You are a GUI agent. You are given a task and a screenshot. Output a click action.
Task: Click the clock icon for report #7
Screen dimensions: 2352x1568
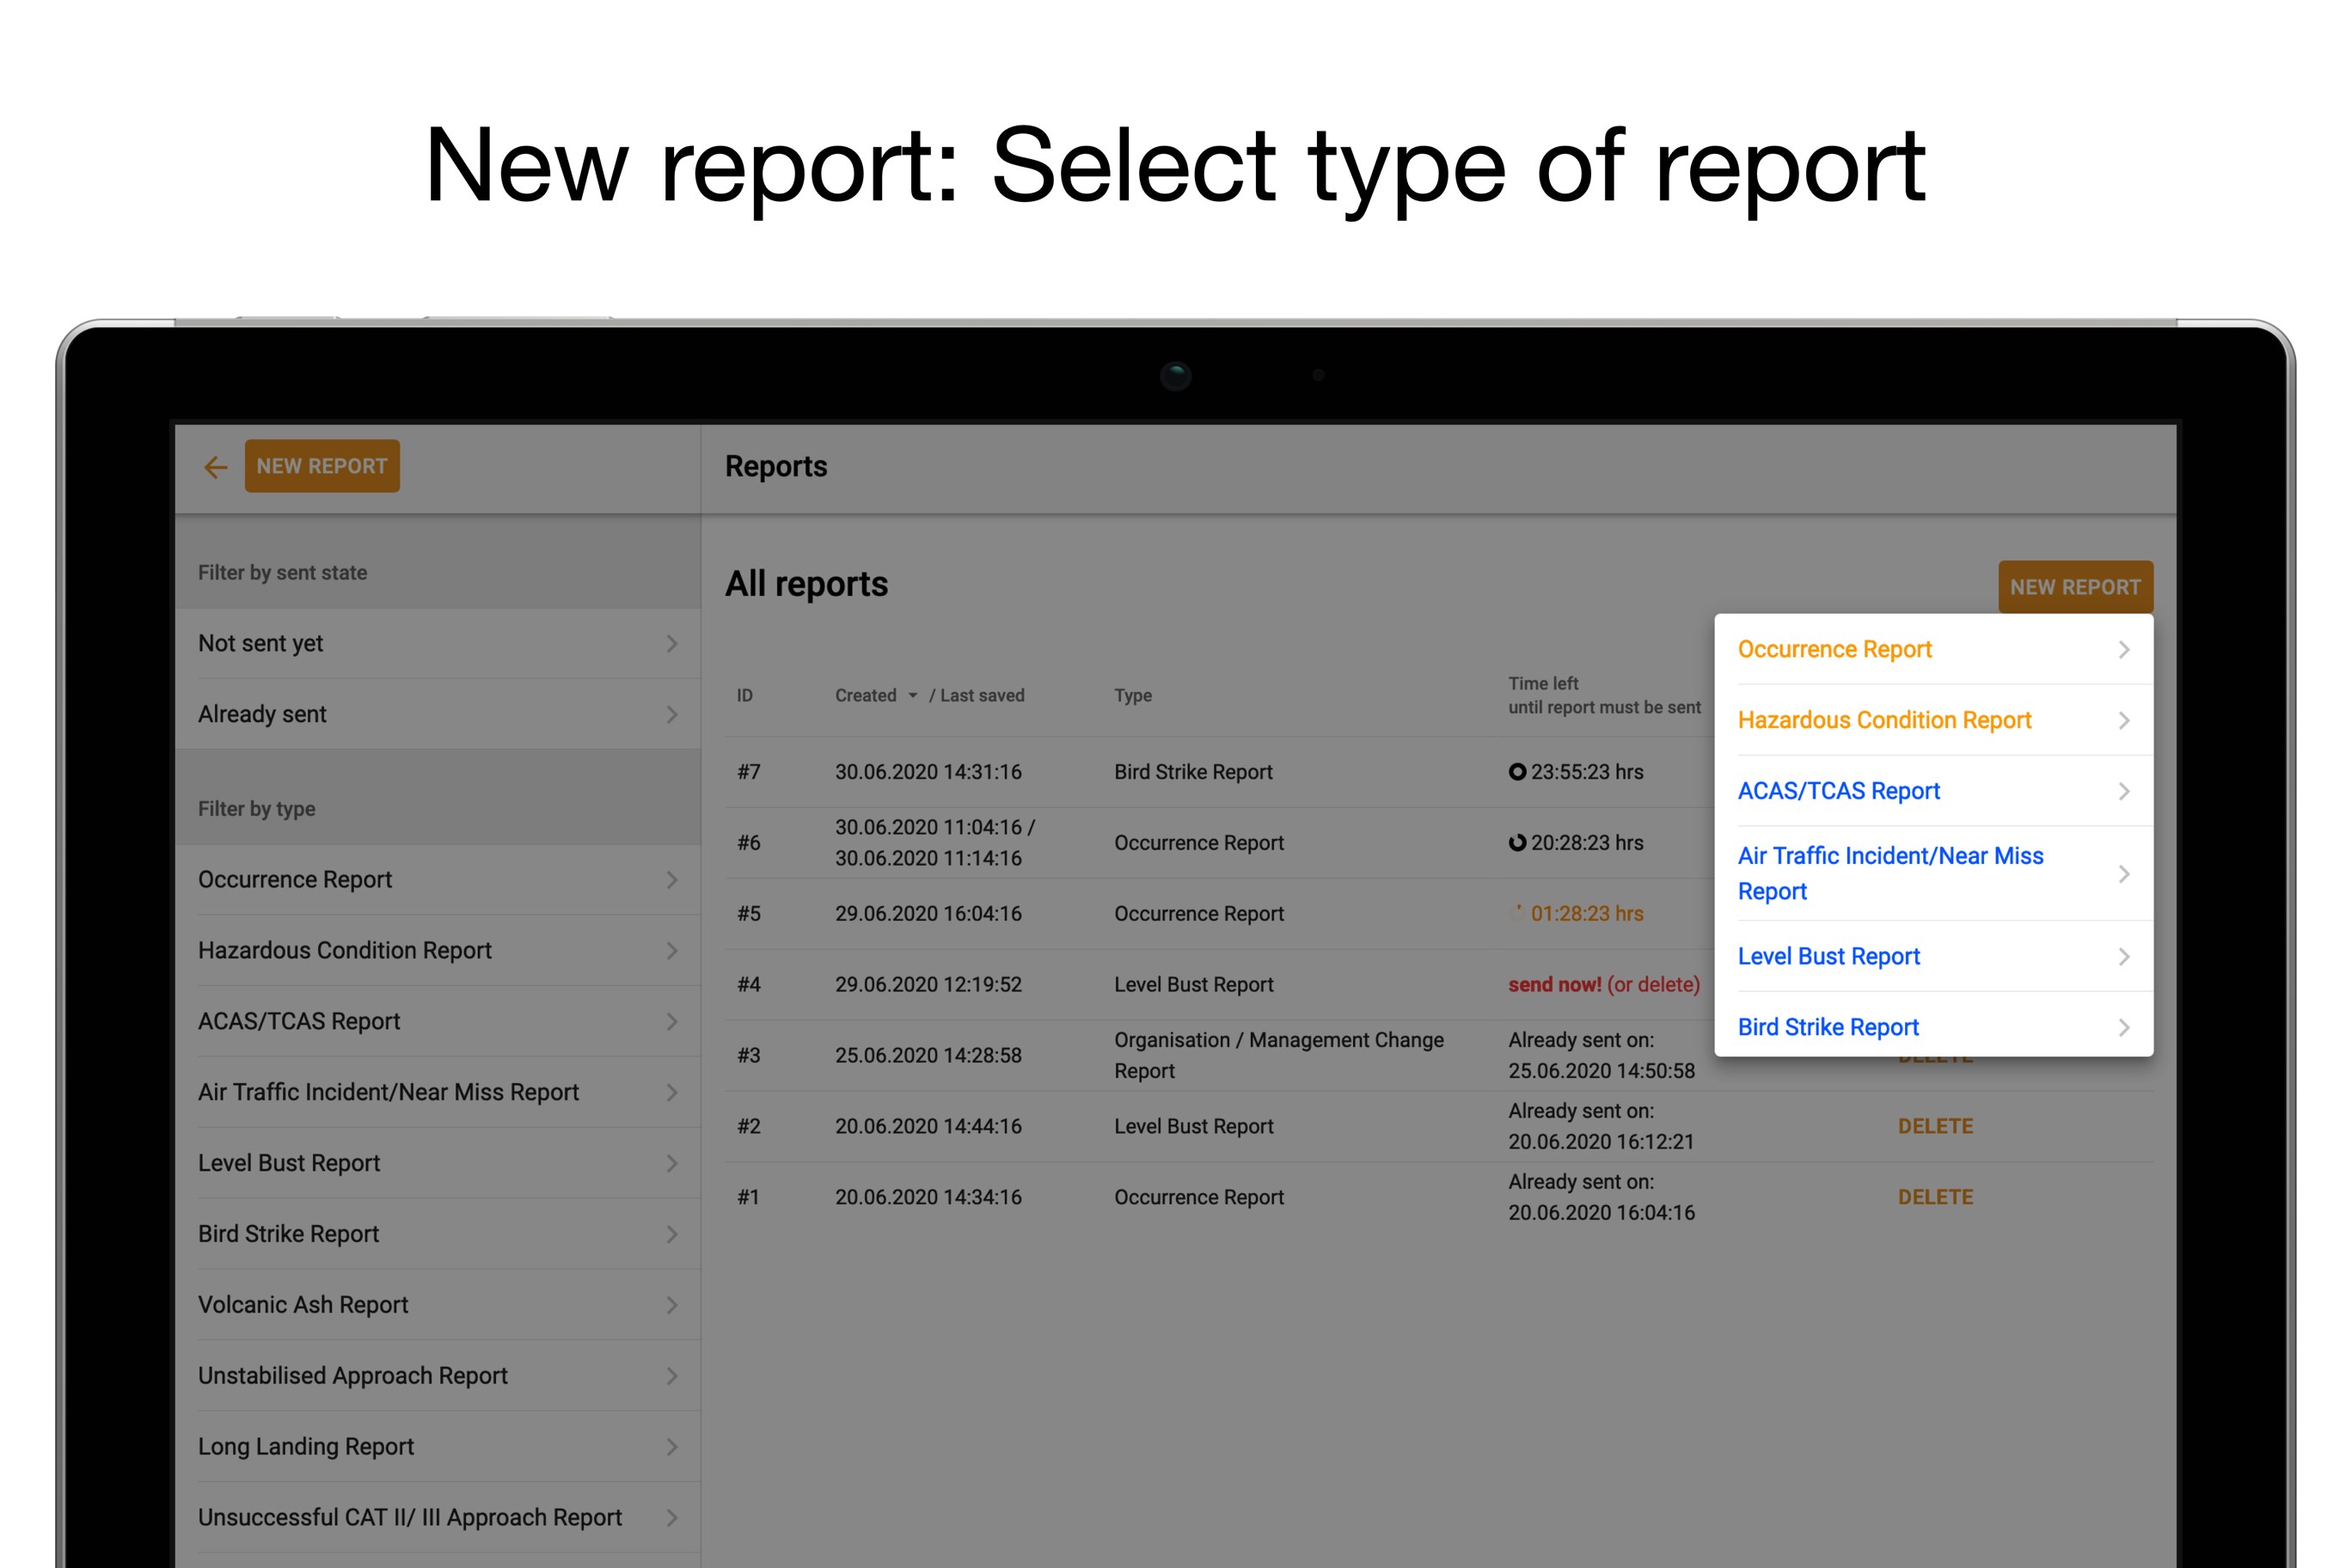(x=1517, y=772)
